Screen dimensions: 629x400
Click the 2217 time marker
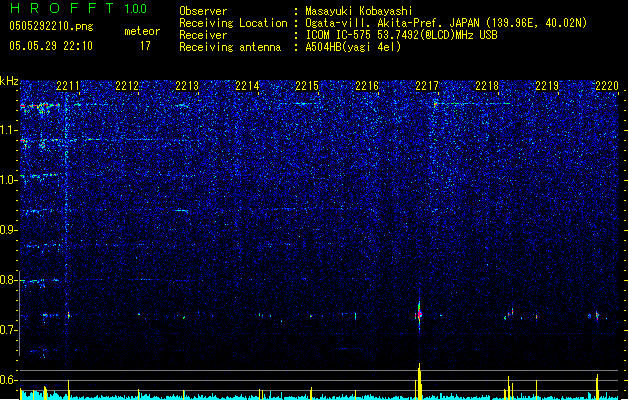[427, 86]
